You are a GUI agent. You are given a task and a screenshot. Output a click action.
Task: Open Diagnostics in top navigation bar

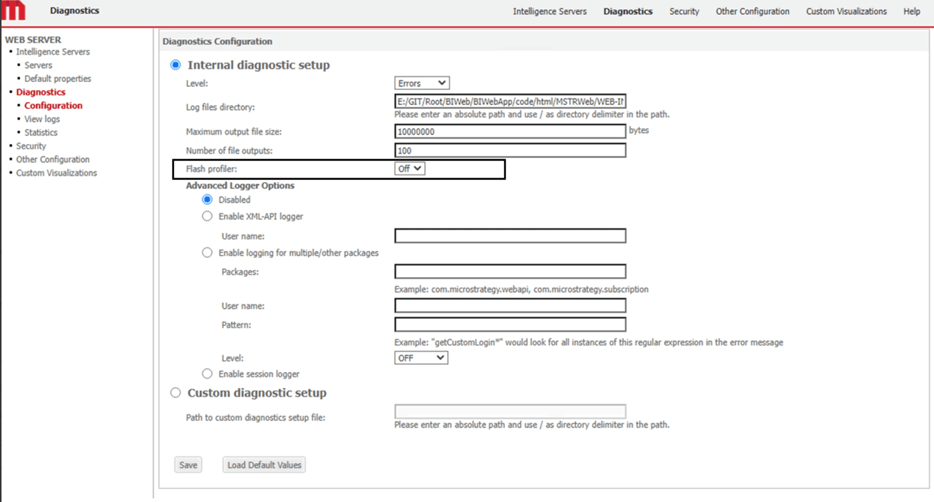point(628,11)
